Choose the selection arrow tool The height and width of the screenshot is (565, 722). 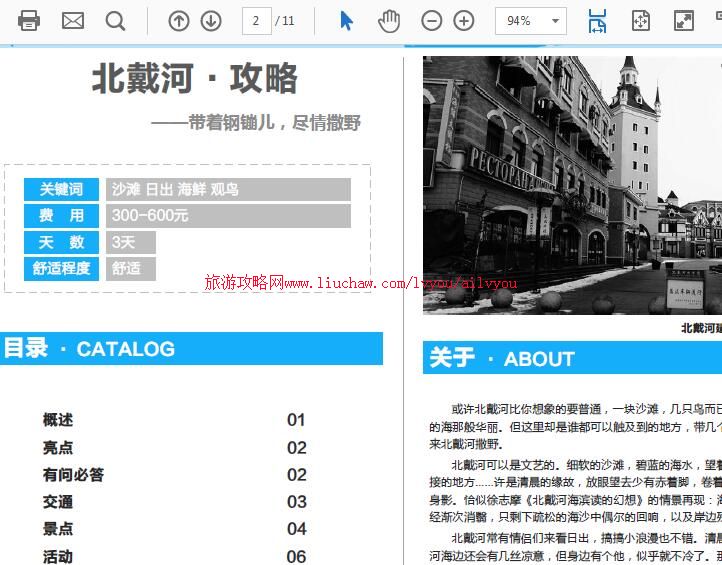point(346,21)
